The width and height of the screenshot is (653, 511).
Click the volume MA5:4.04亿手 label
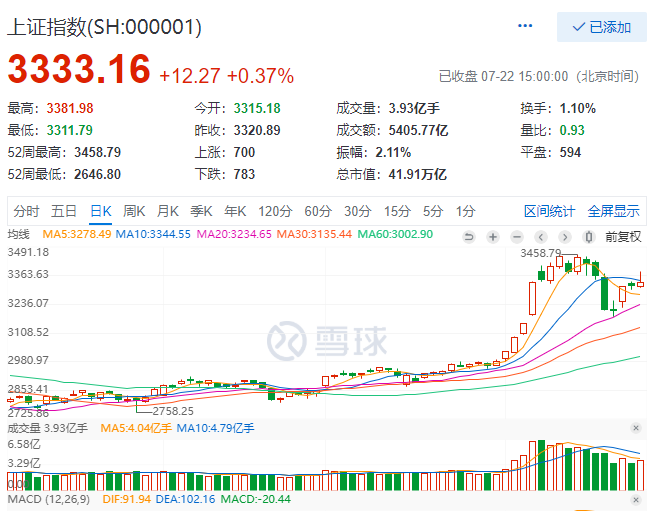(x=136, y=428)
